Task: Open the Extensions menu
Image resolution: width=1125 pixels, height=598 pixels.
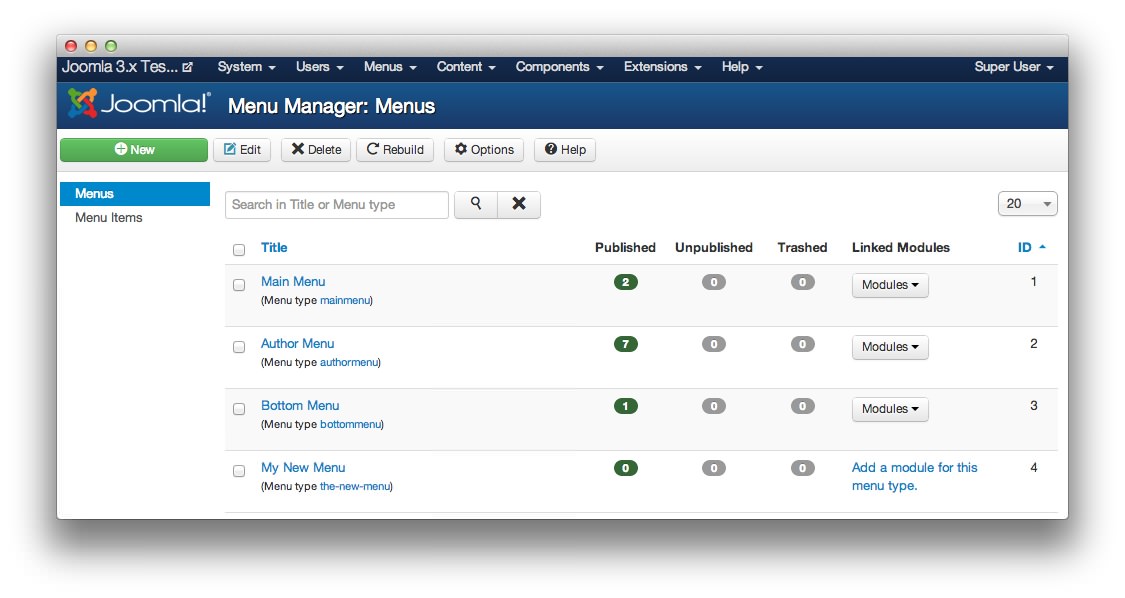Action: coord(662,67)
